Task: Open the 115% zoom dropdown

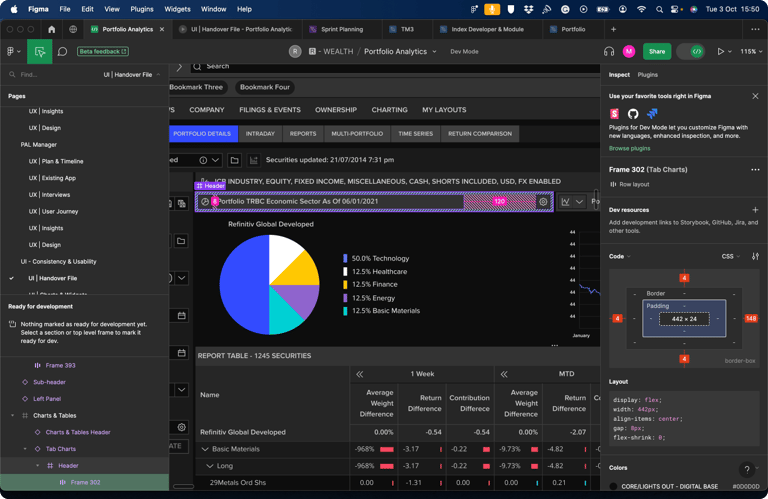Action: tap(751, 51)
